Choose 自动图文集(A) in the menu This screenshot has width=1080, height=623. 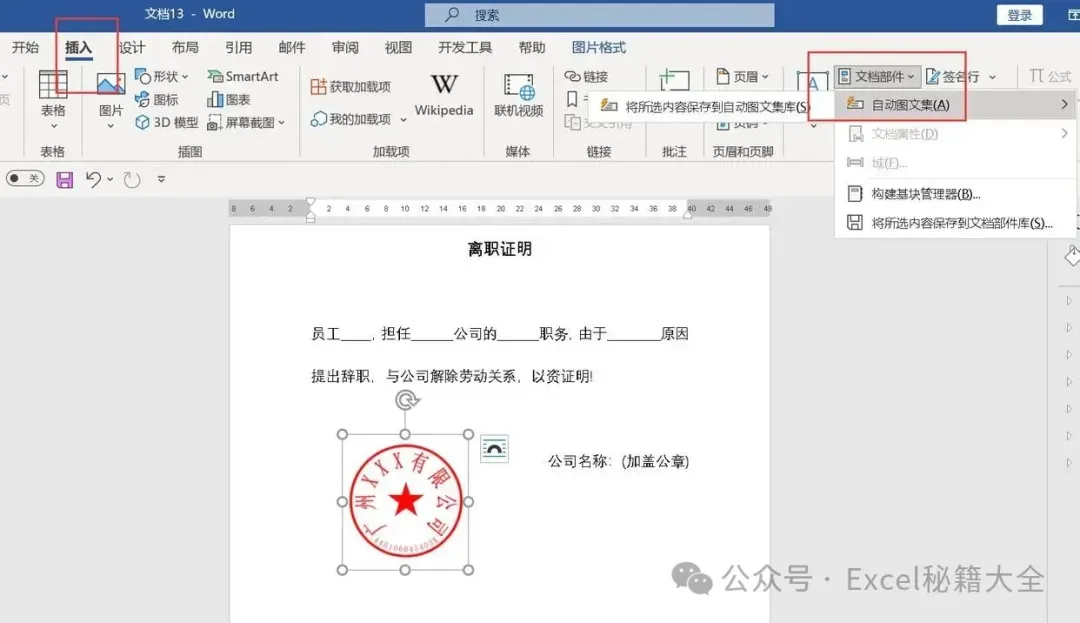[956, 105]
